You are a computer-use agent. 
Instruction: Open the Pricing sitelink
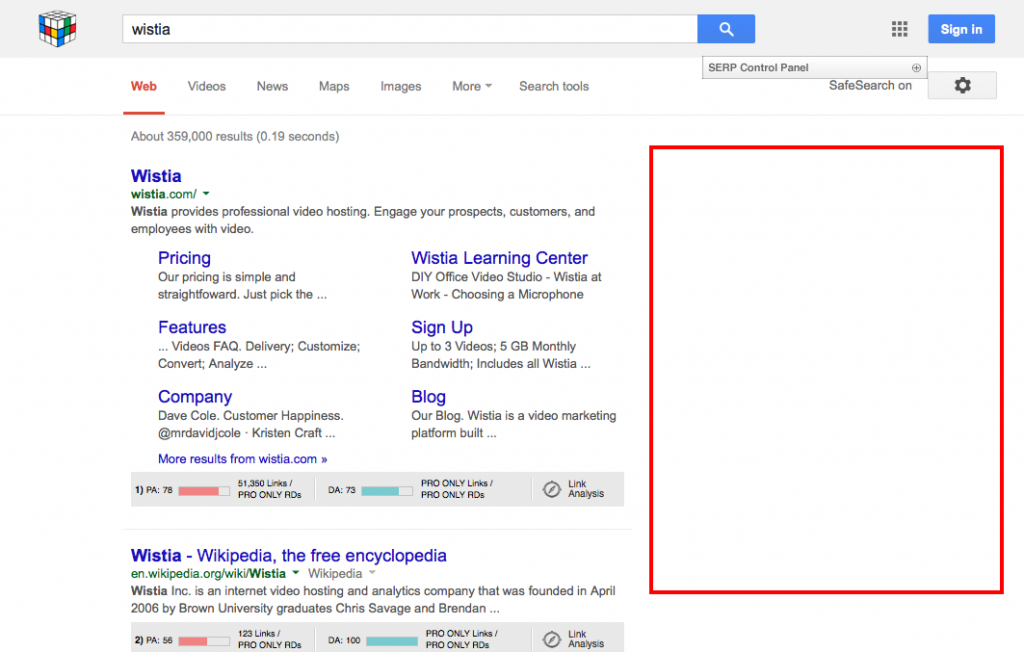[184, 258]
